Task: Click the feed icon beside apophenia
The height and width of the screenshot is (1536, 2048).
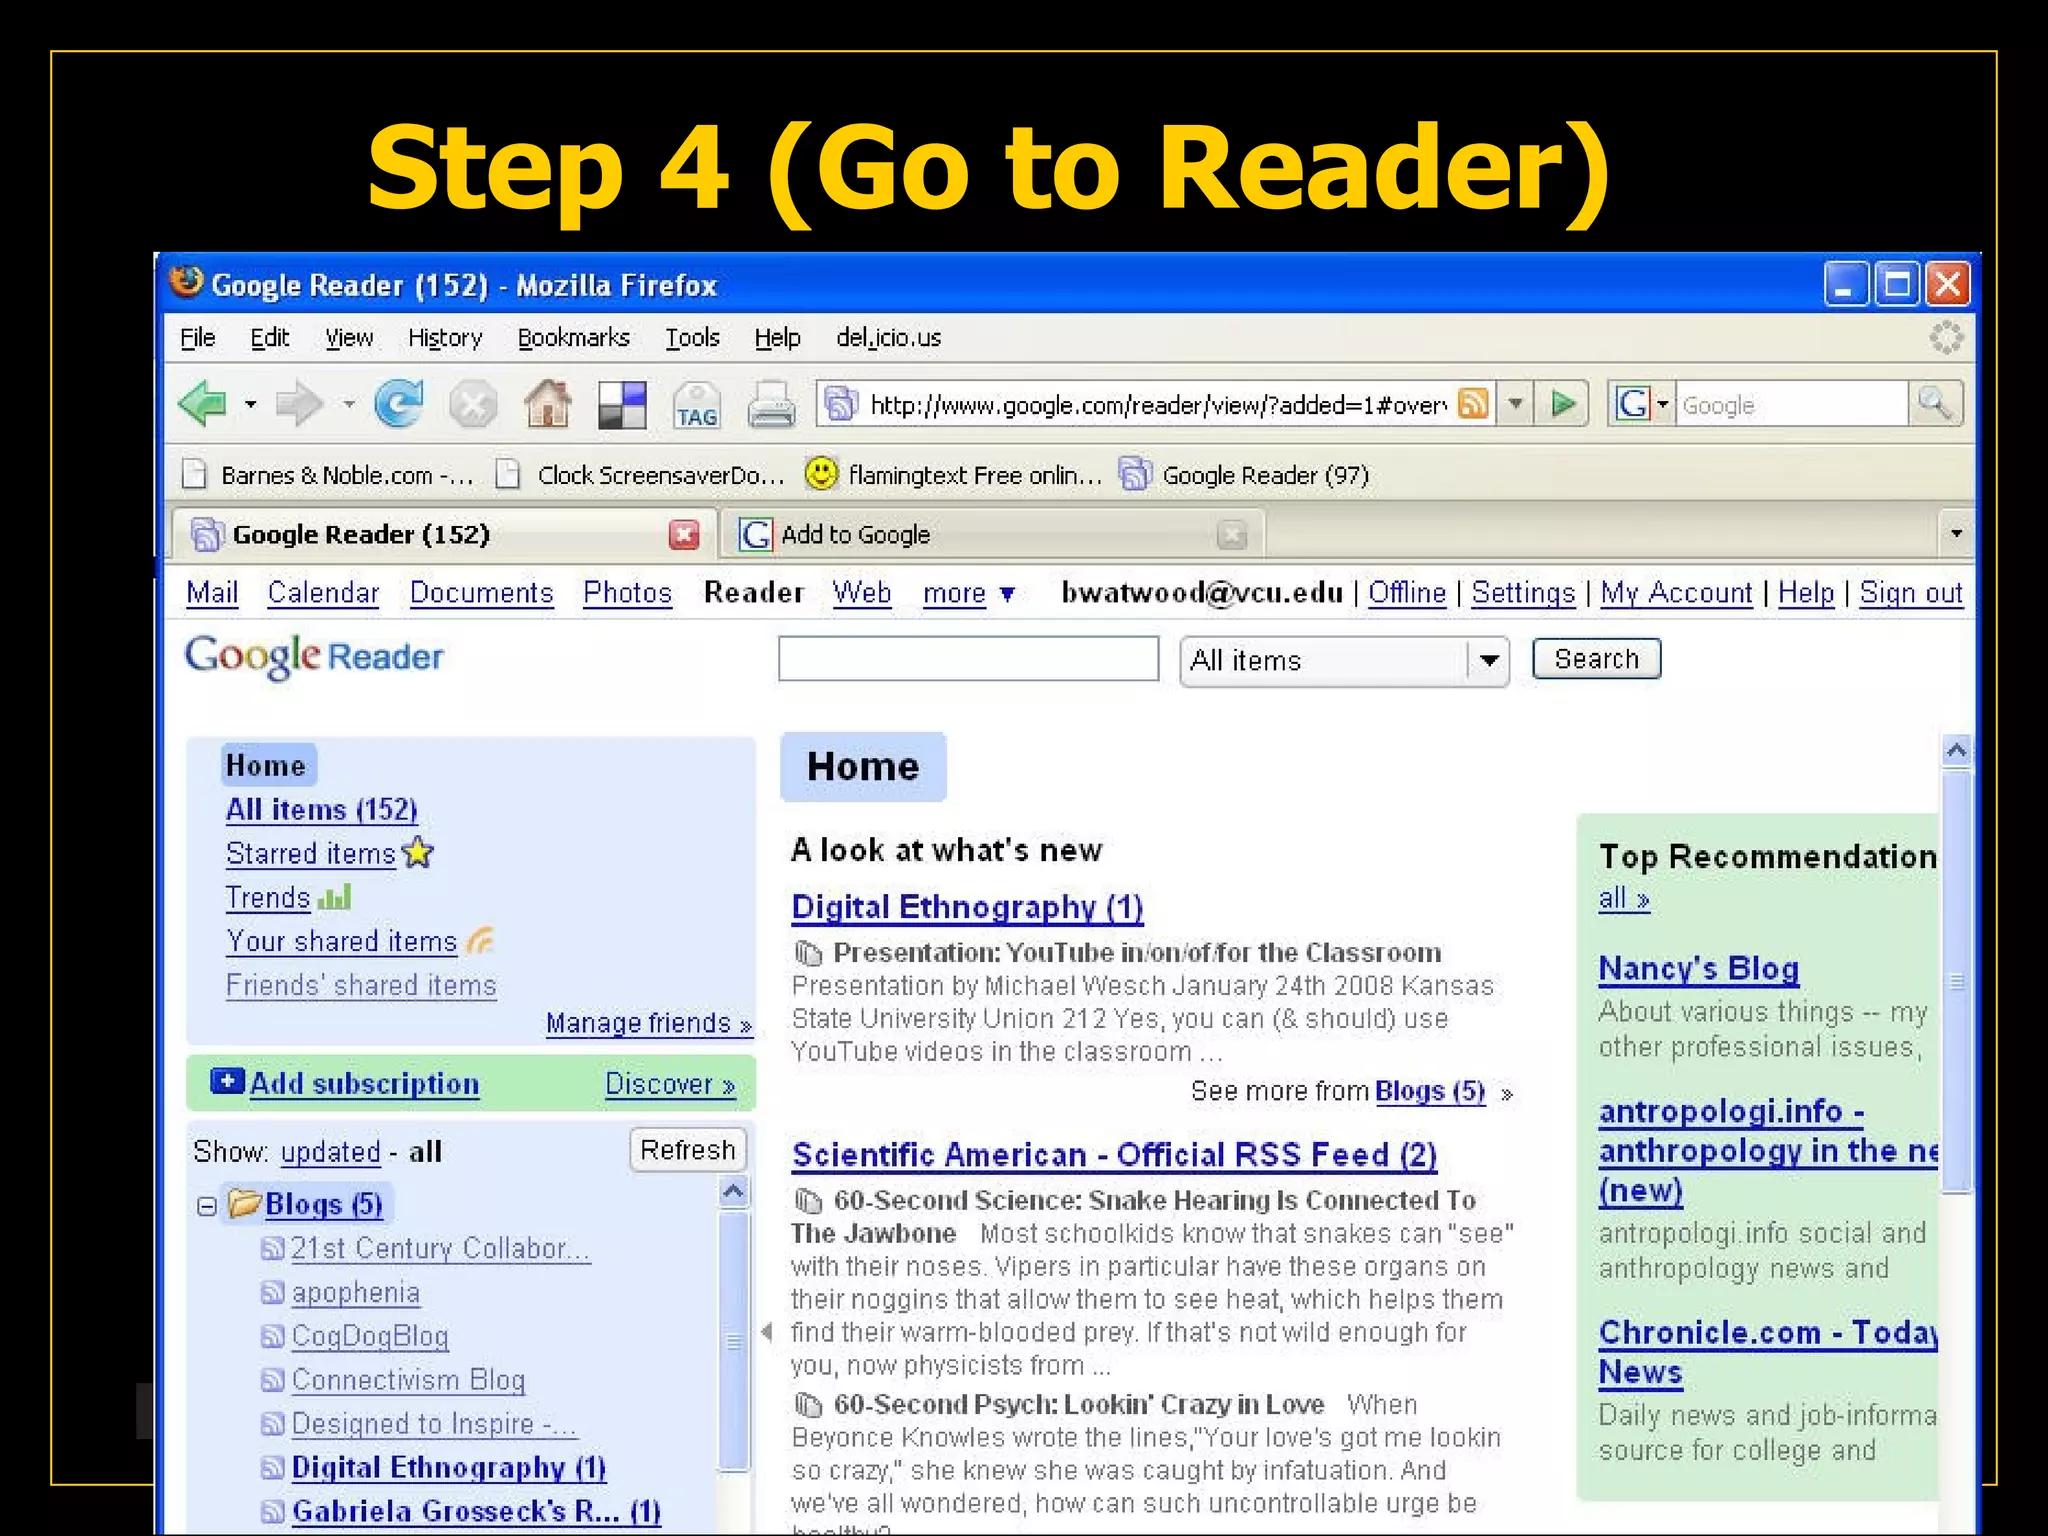Action: tap(272, 1293)
